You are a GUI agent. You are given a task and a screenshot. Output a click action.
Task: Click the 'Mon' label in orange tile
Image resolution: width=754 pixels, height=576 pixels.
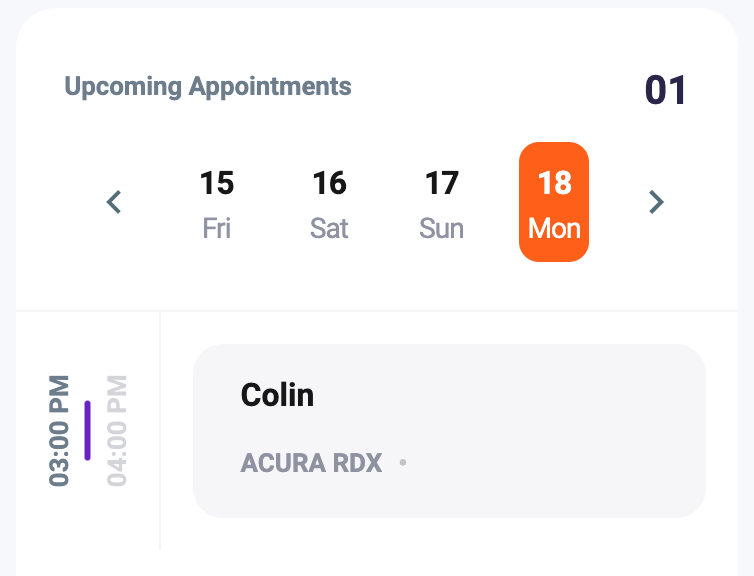point(554,228)
